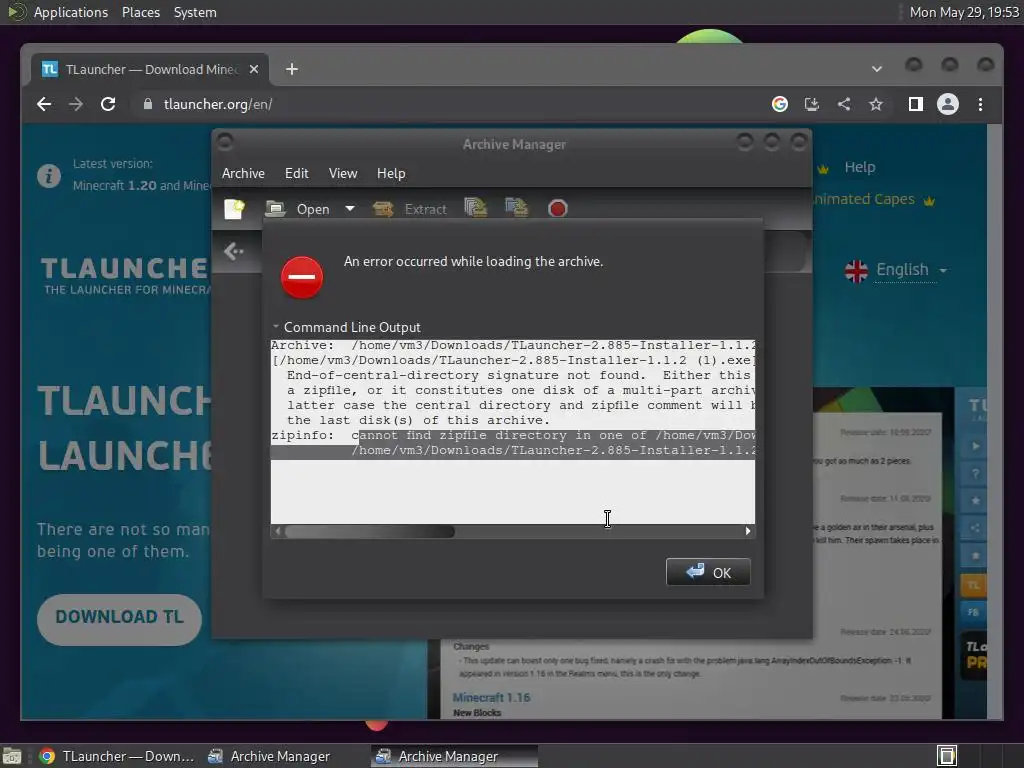Close the TLauncher browser tab
Viewport: 1024px width, 768px height.
(x=254, y=69)
